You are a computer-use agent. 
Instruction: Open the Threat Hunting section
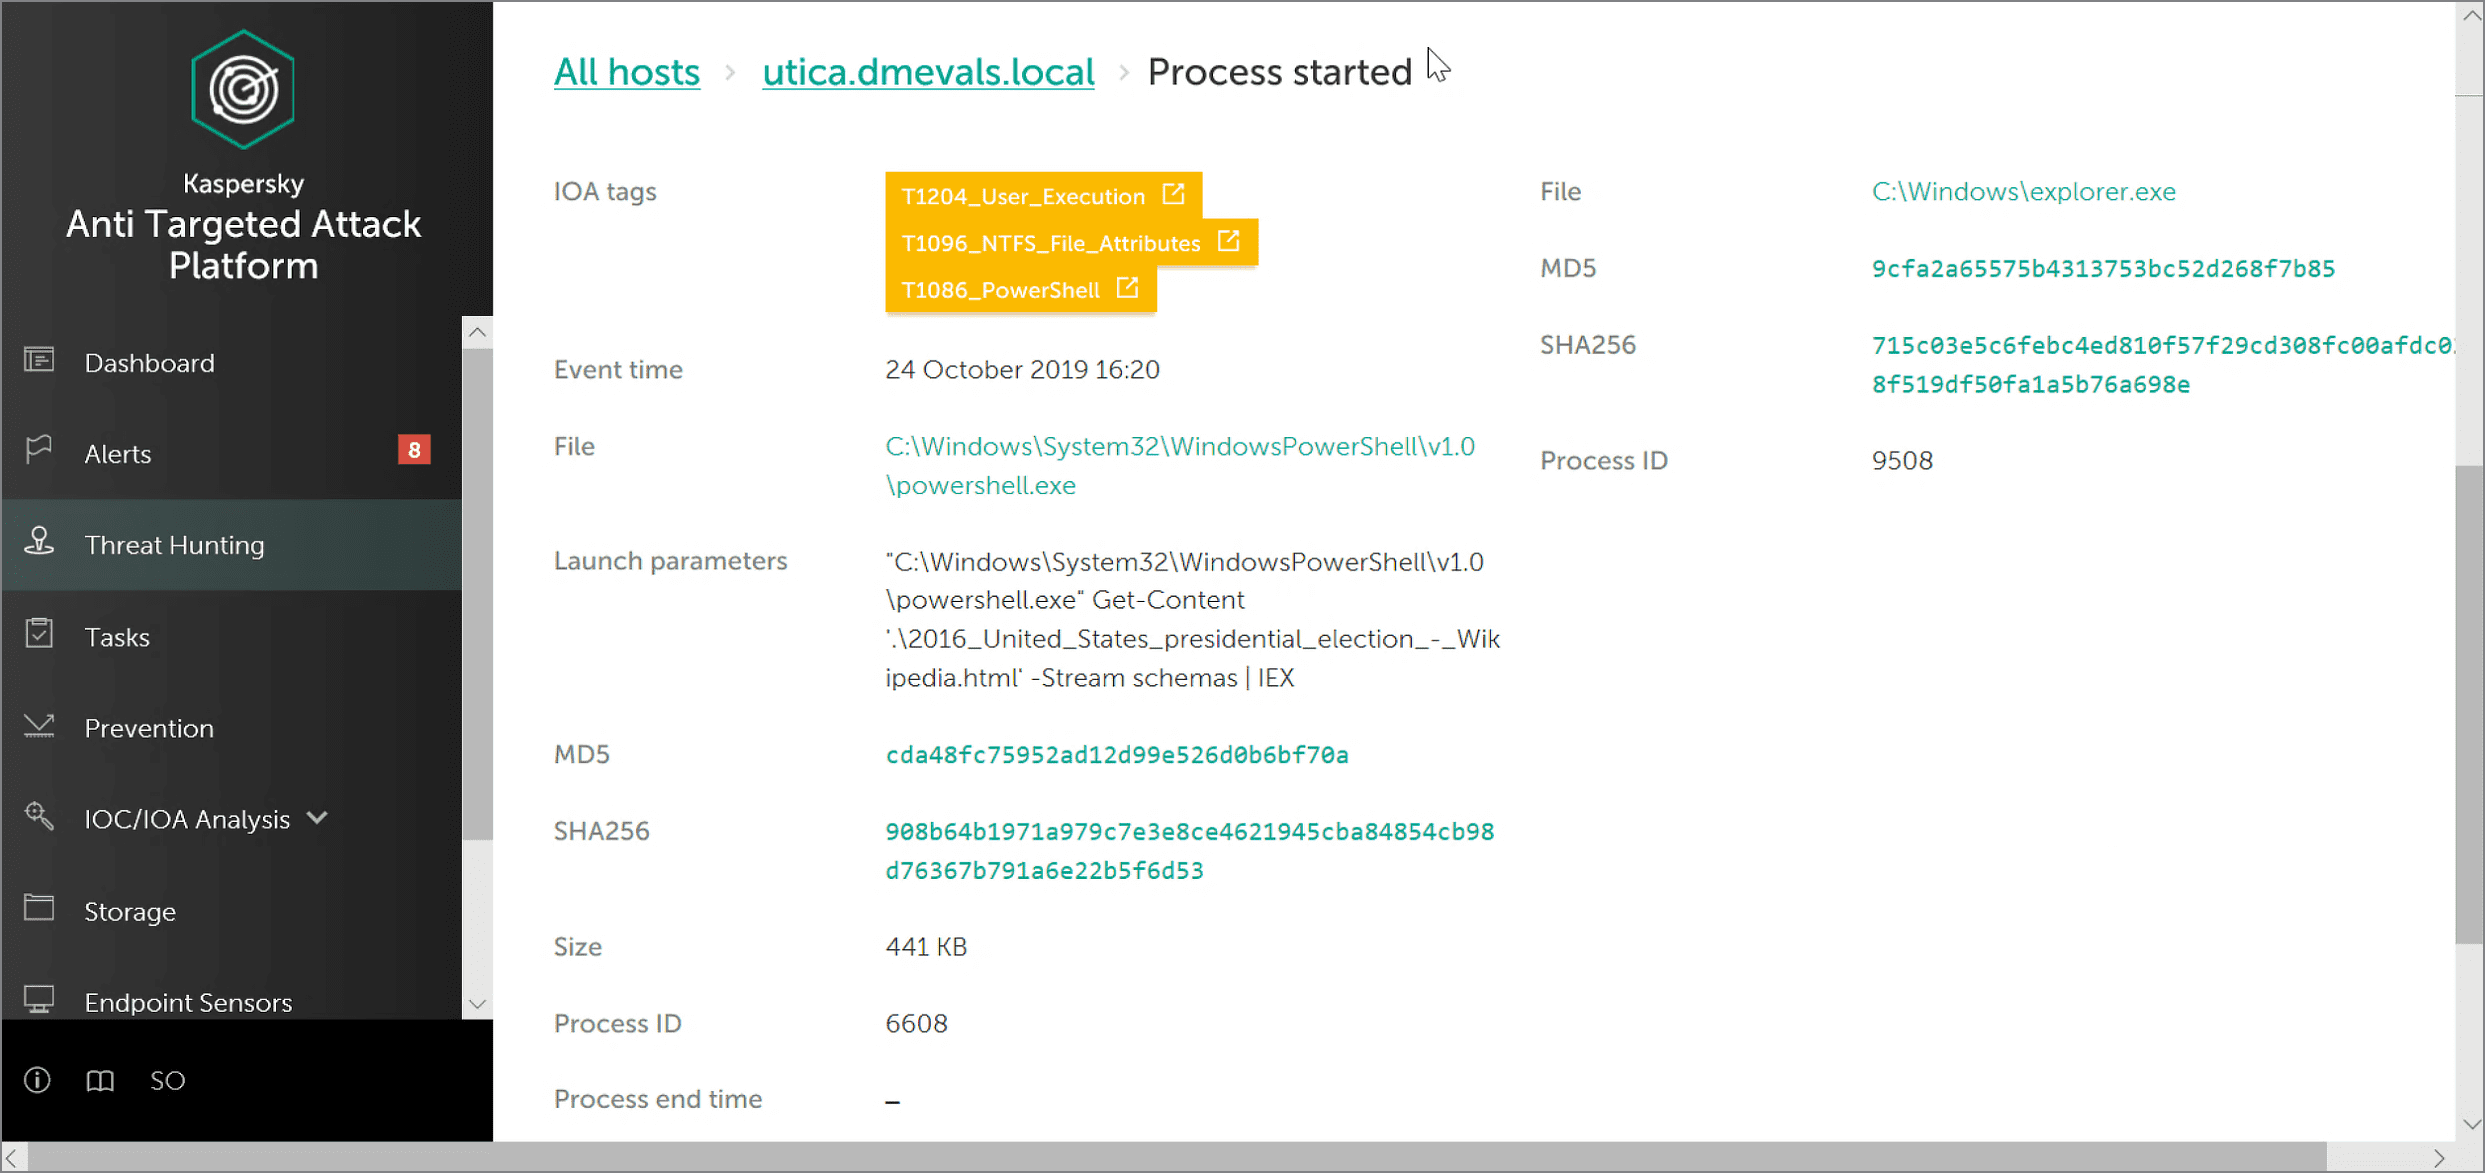click(x=174, y=545)
